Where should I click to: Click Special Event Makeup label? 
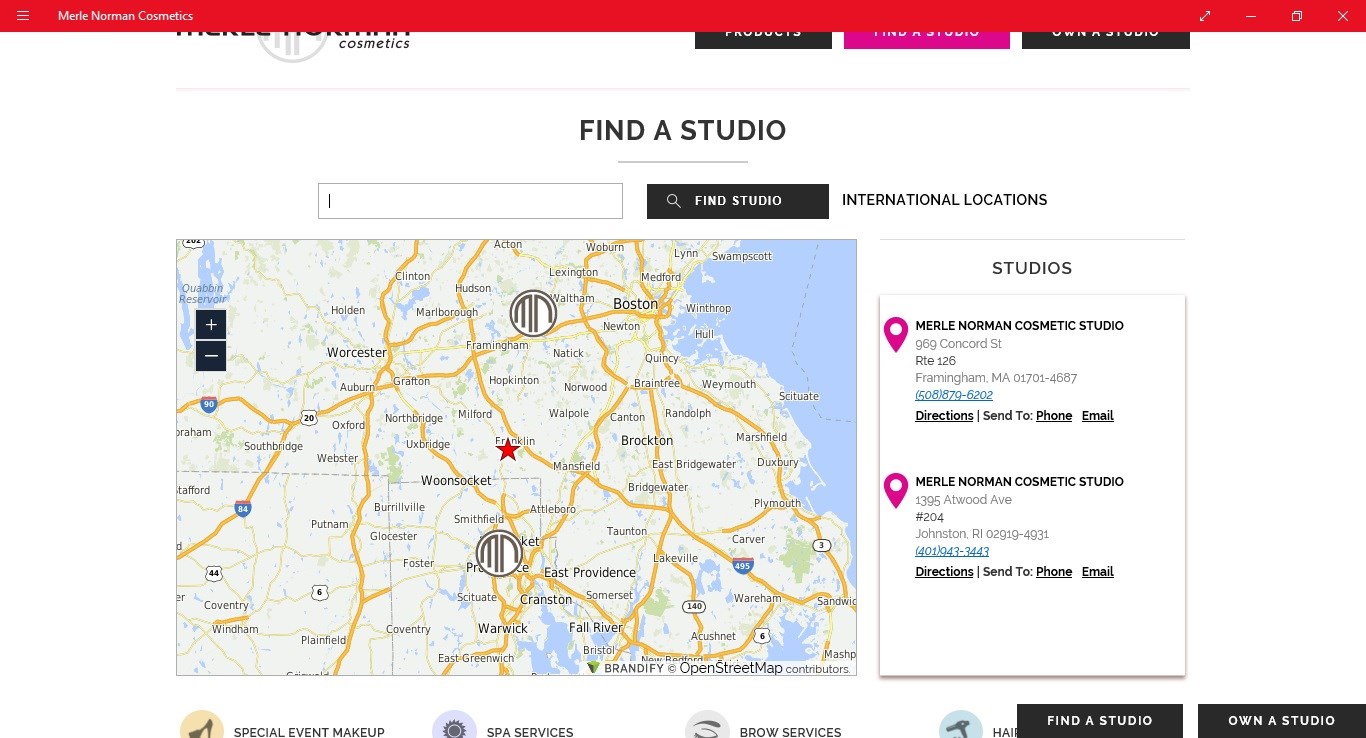point(309,732)
